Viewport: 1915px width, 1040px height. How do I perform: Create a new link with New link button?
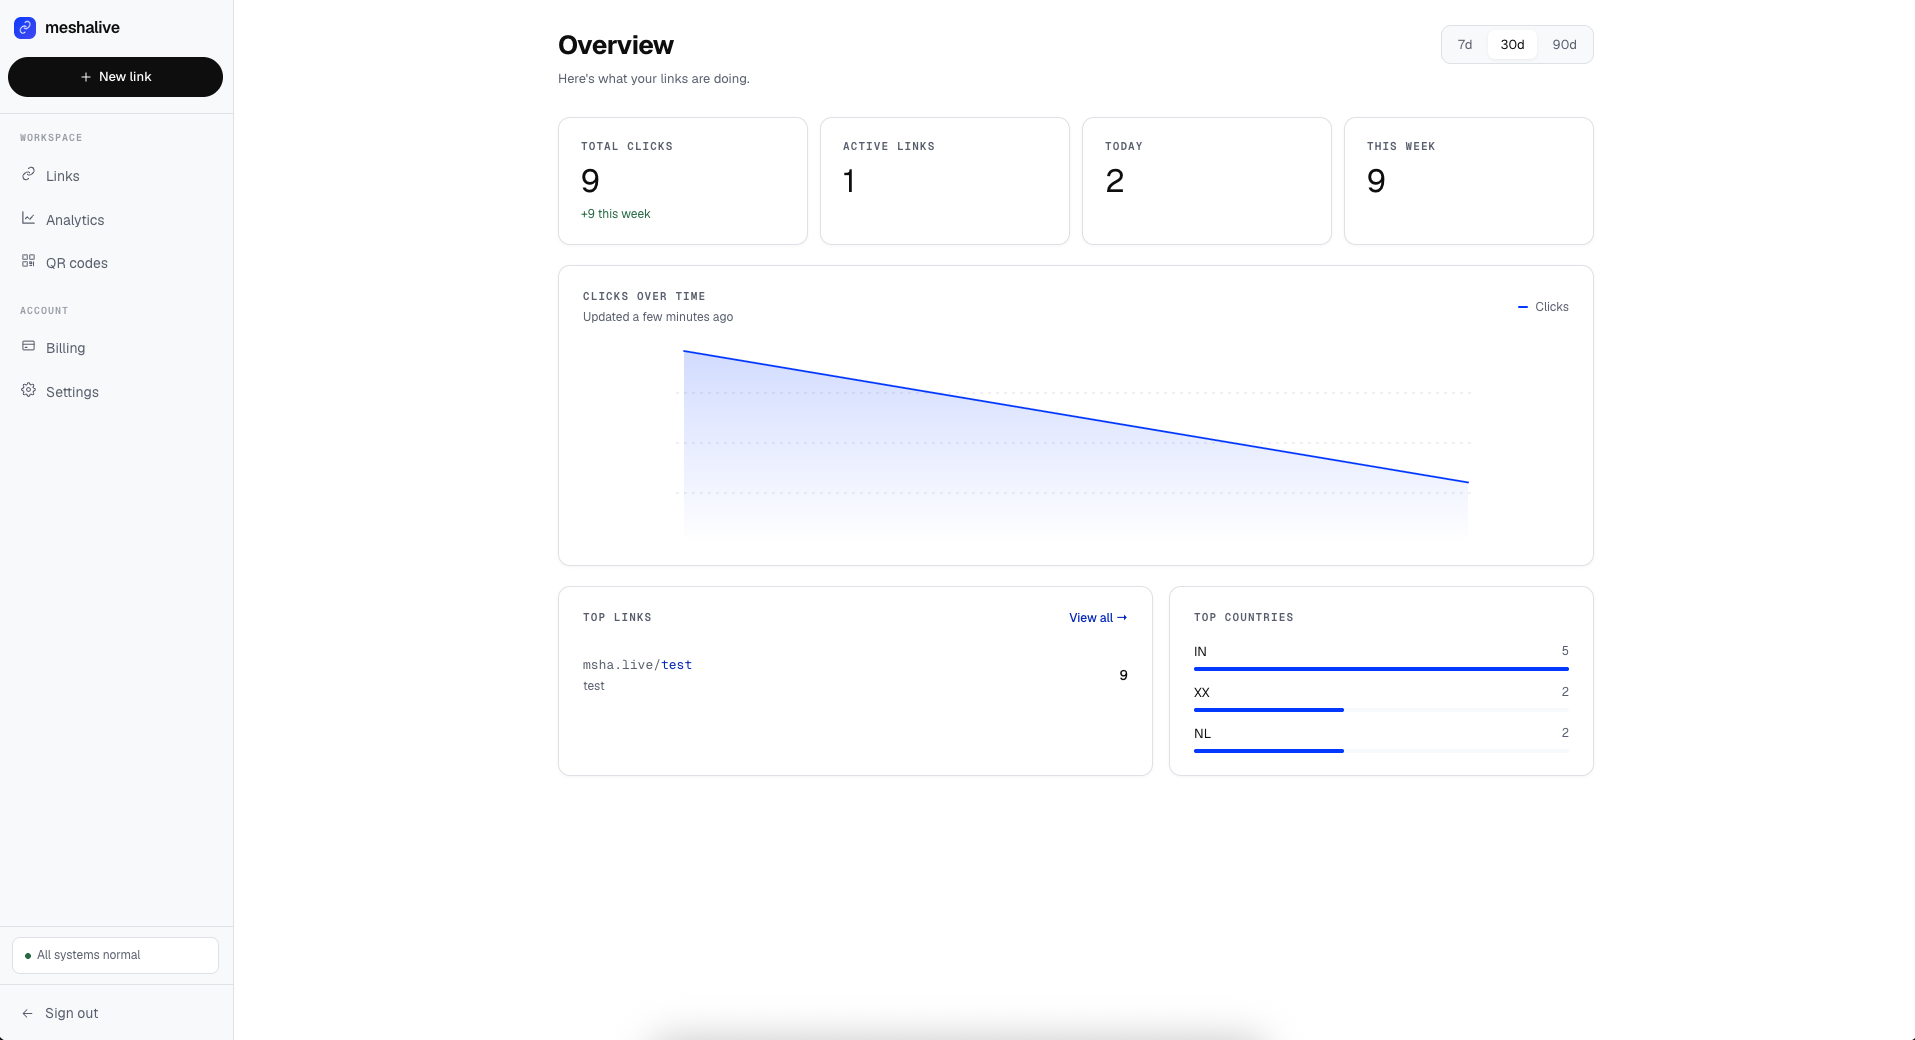pos(115,77)
